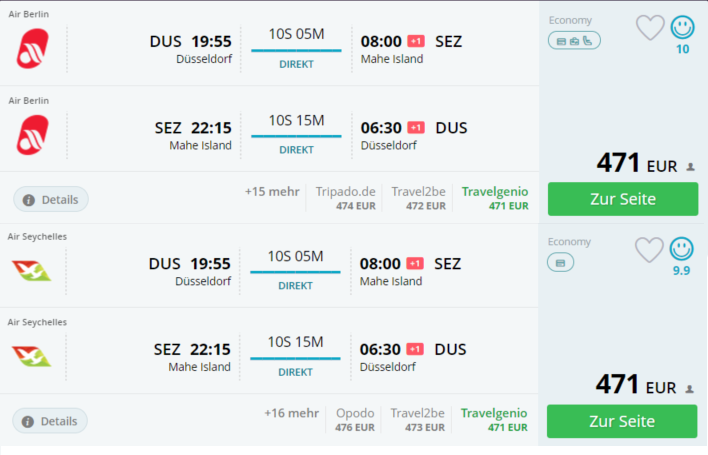708x455 pixels.
Task: Click Air Berlin logo on outbound flight
Action: 33,48
